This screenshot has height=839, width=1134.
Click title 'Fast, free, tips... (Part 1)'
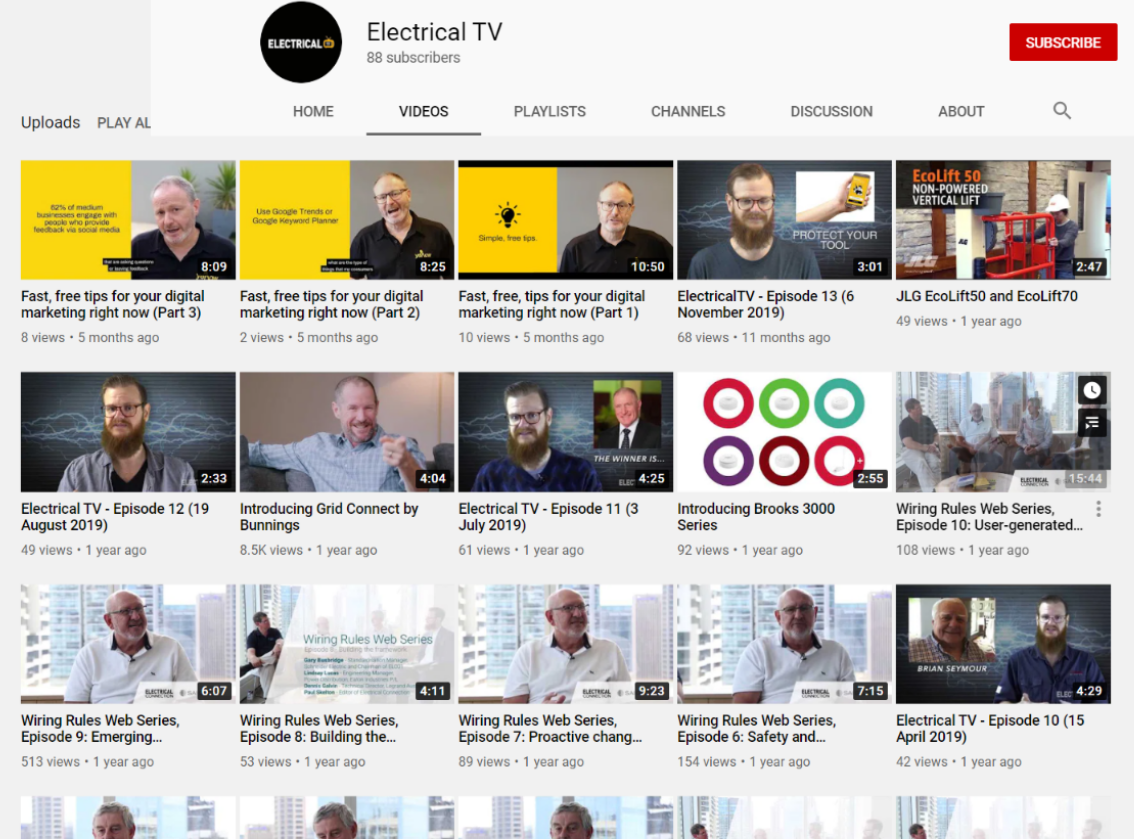(552, 304)
